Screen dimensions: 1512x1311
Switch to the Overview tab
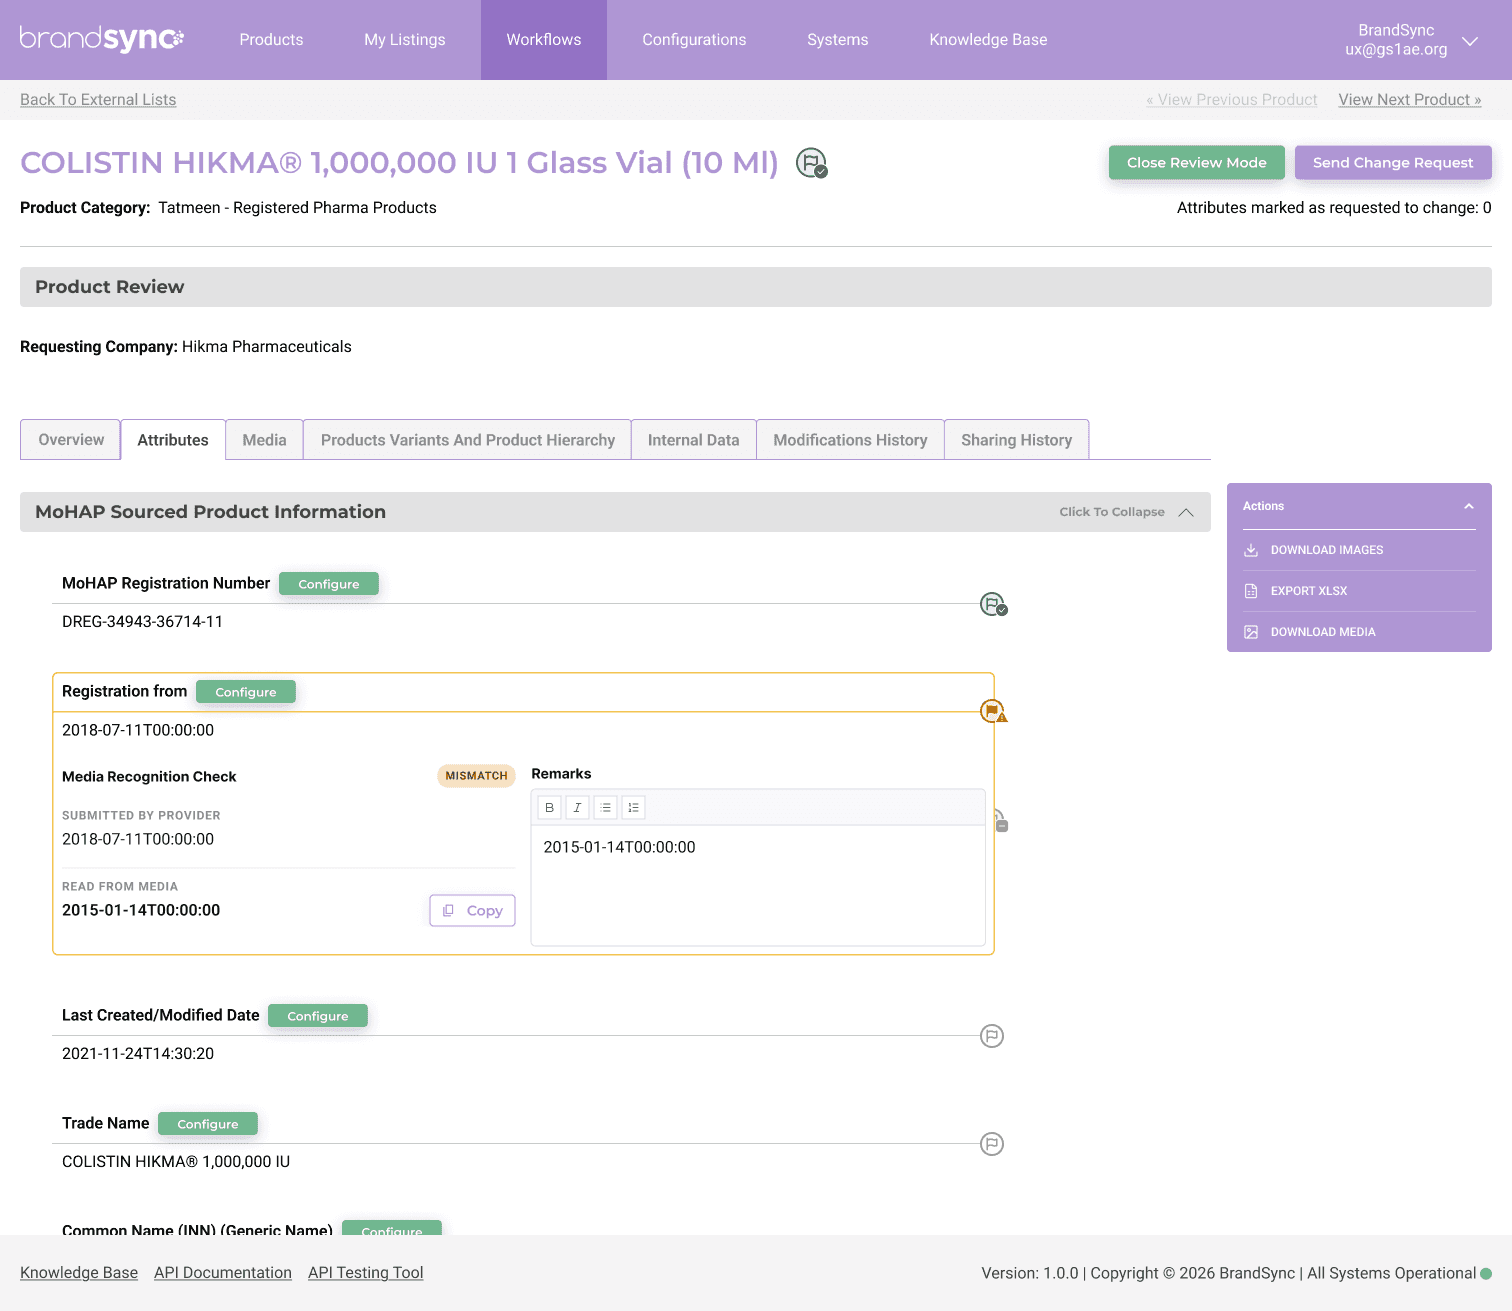pos(71,440)
